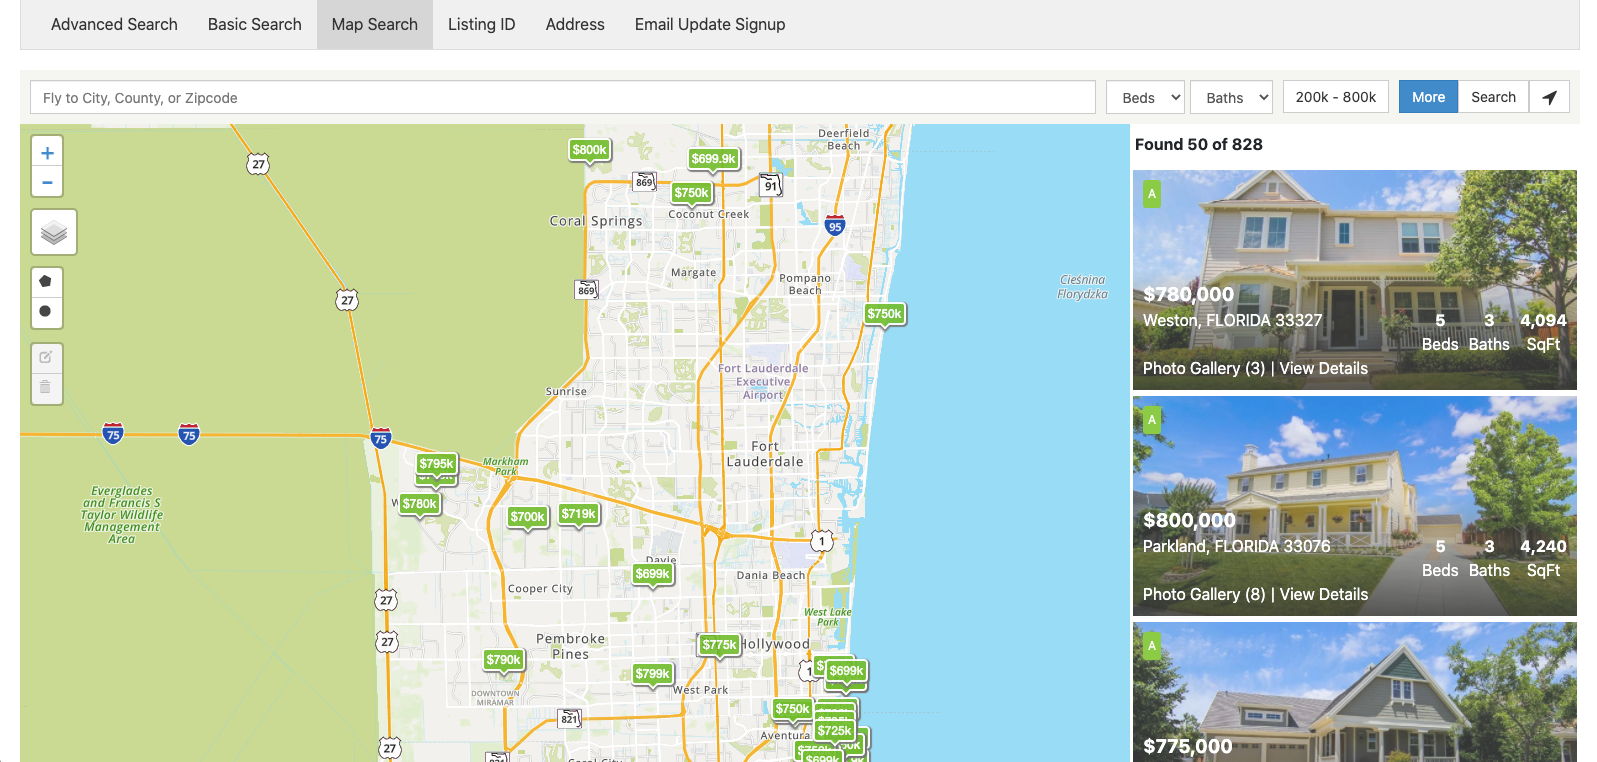Open the 200k - 800k price range selector
The height and width of the screenshot is (762, 1597).
click(1335, 97)
